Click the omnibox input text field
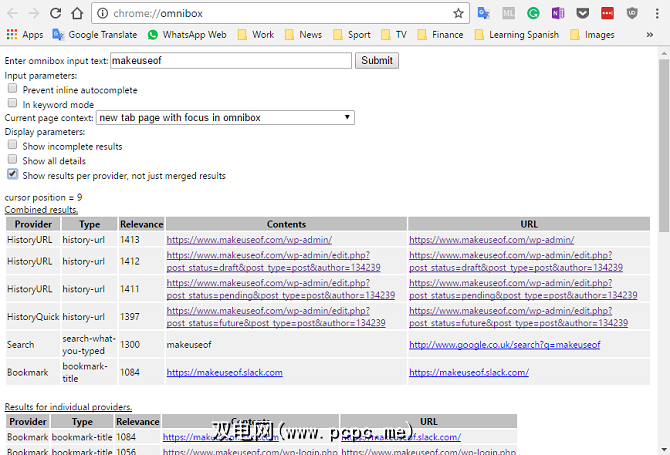This screenshot has width=670, height=455. (231, 61)
